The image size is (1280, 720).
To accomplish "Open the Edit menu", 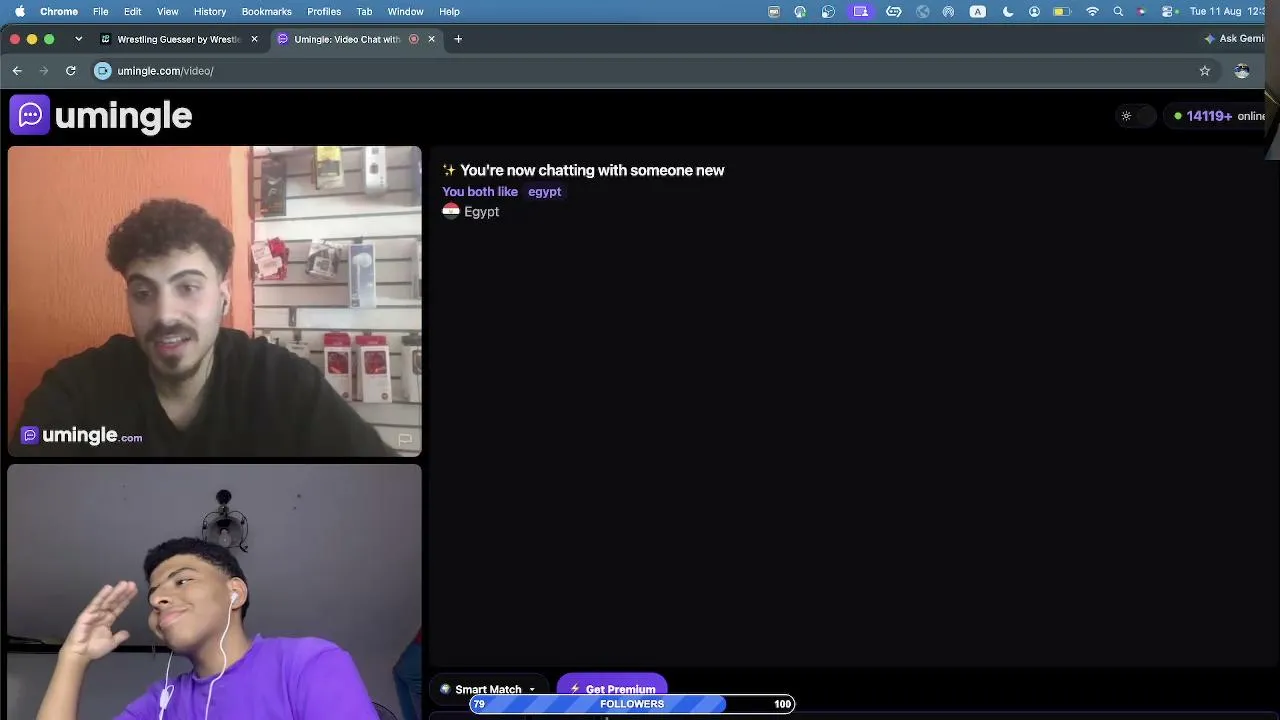I will pyautogui.click(x=133, y=11).
